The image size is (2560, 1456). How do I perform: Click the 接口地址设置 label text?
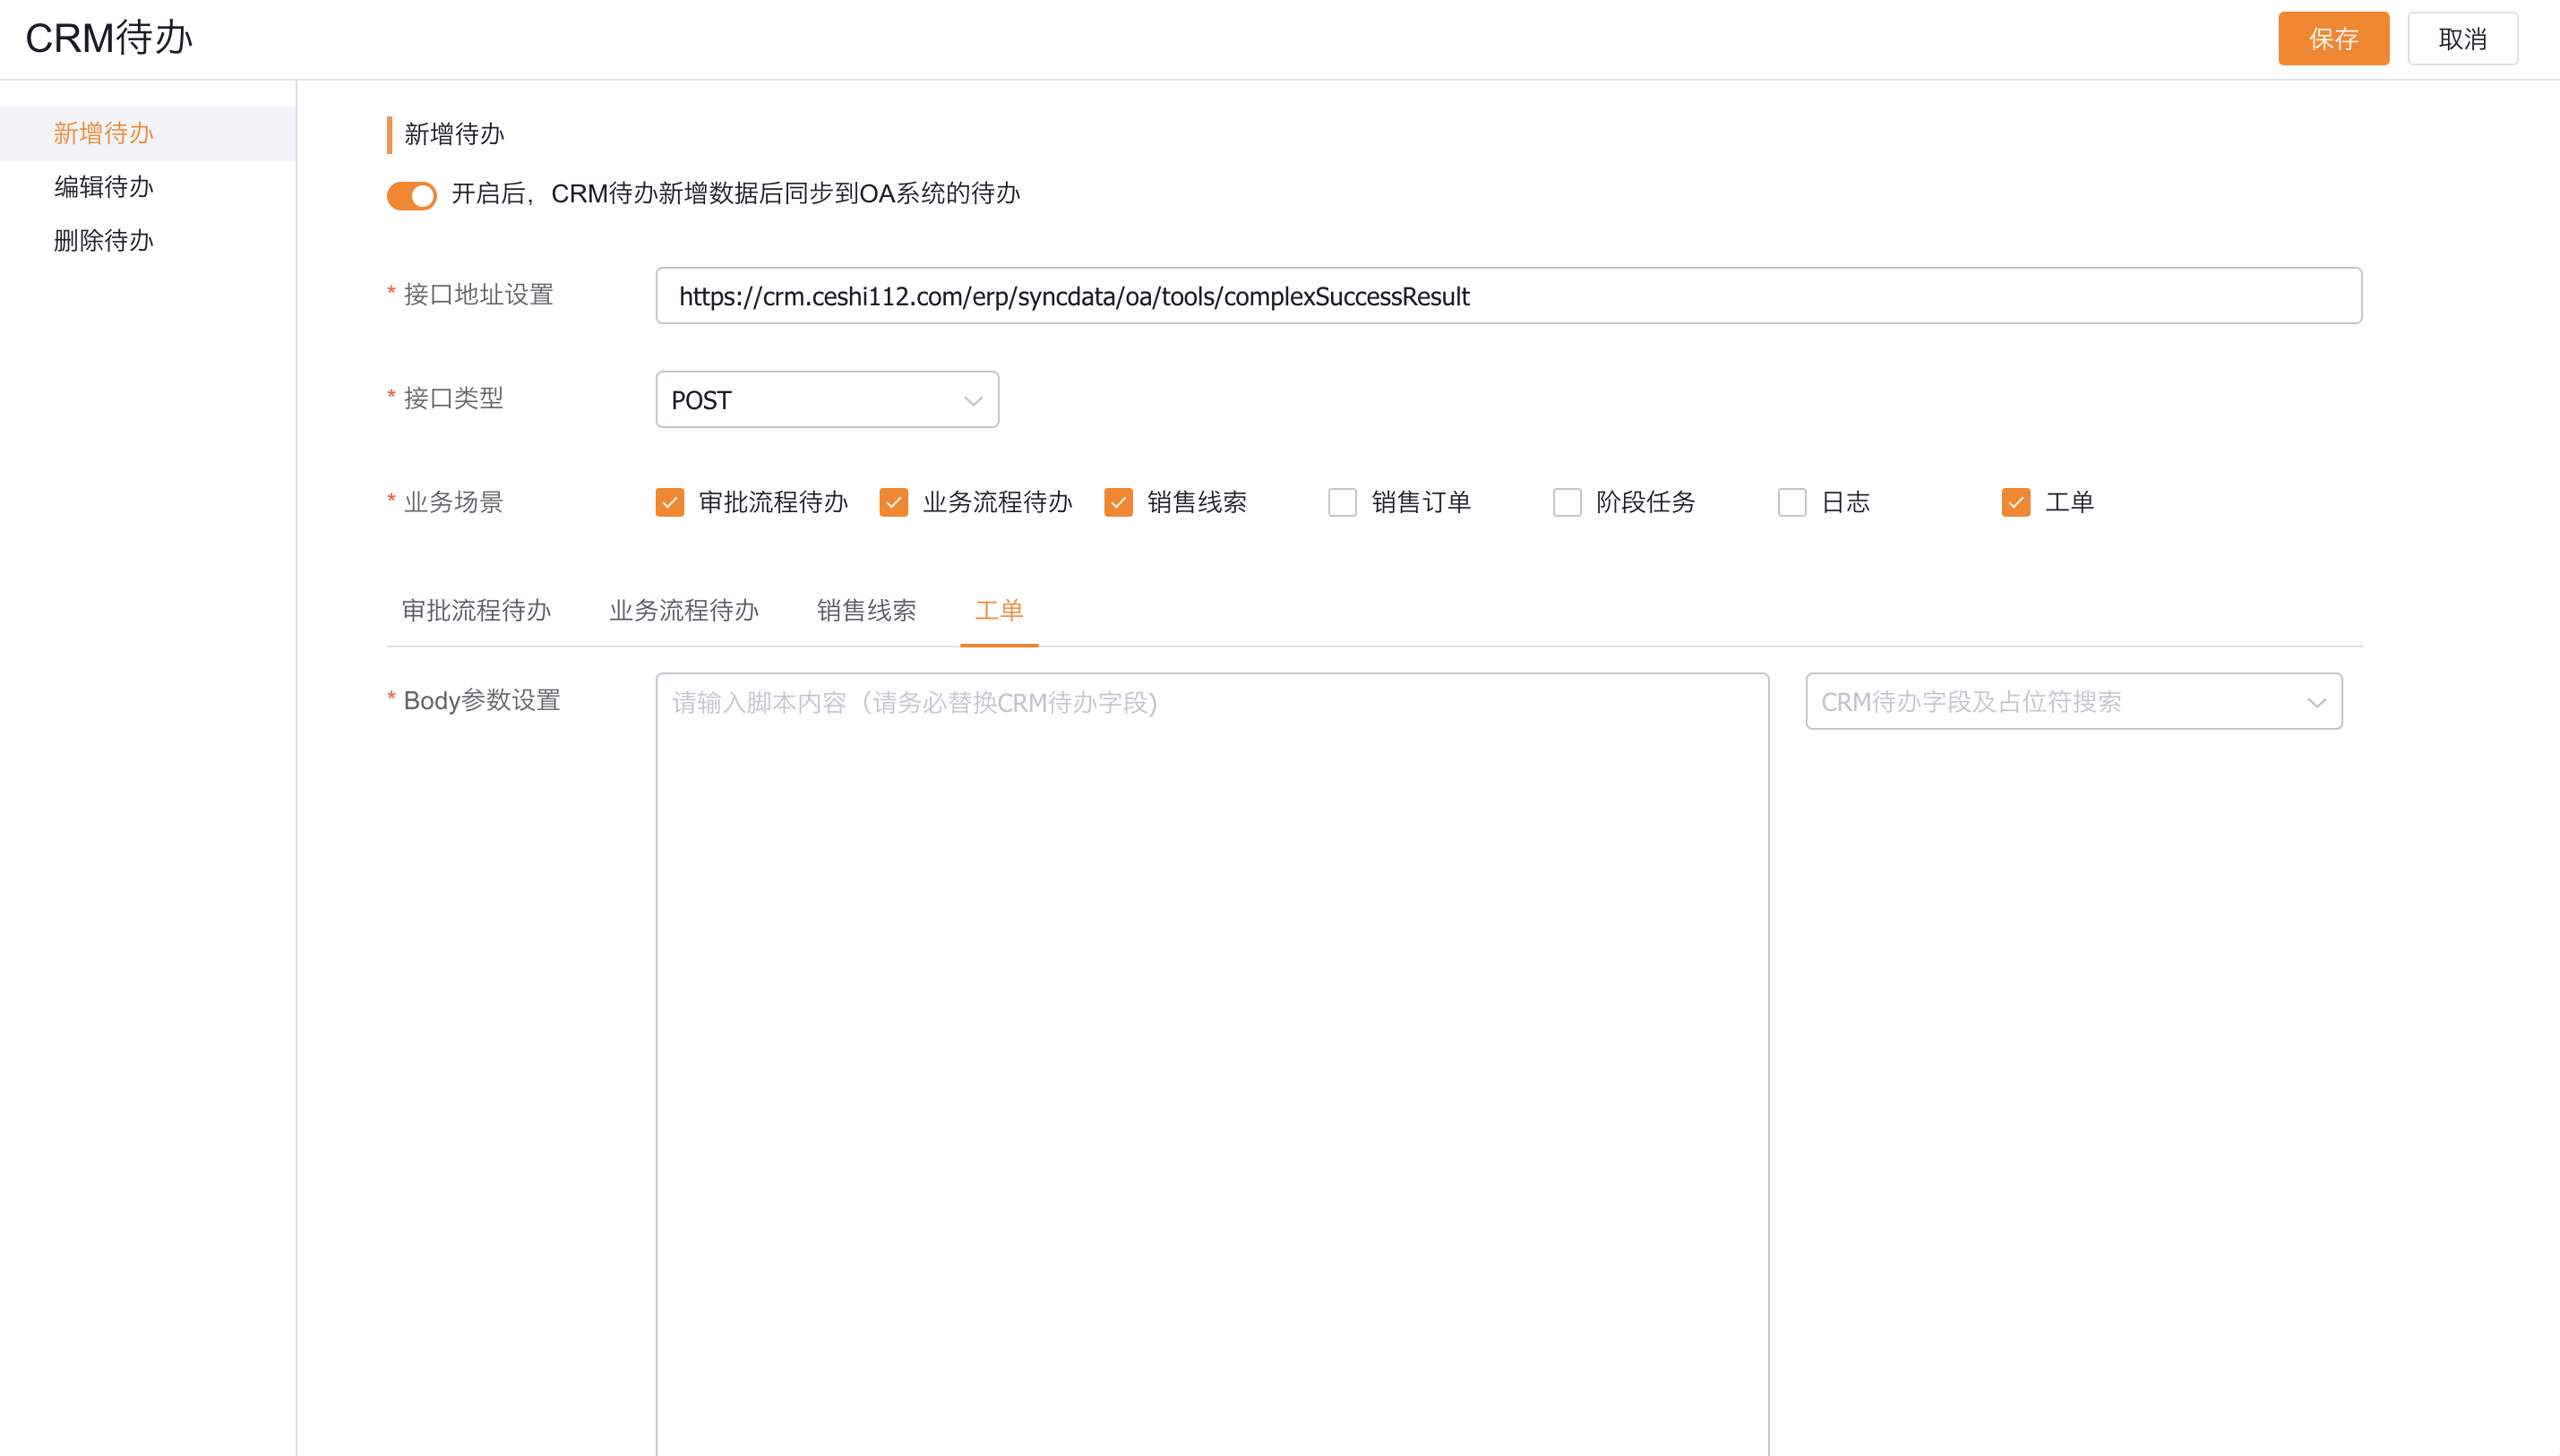click(x=478, y=295)
